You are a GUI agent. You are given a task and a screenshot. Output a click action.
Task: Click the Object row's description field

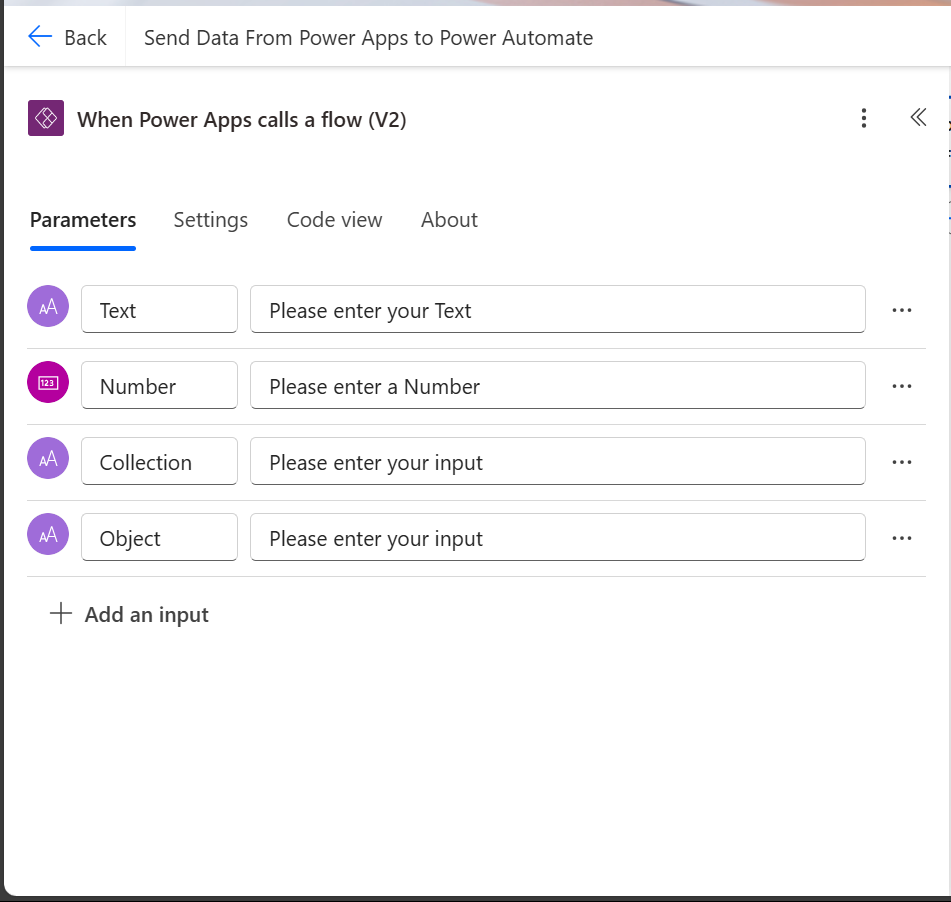tap(558, 537)
